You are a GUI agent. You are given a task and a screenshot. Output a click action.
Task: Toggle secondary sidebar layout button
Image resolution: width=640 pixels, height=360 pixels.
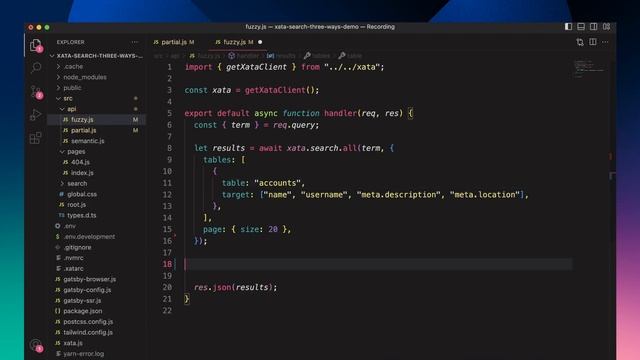click(593, 27)
